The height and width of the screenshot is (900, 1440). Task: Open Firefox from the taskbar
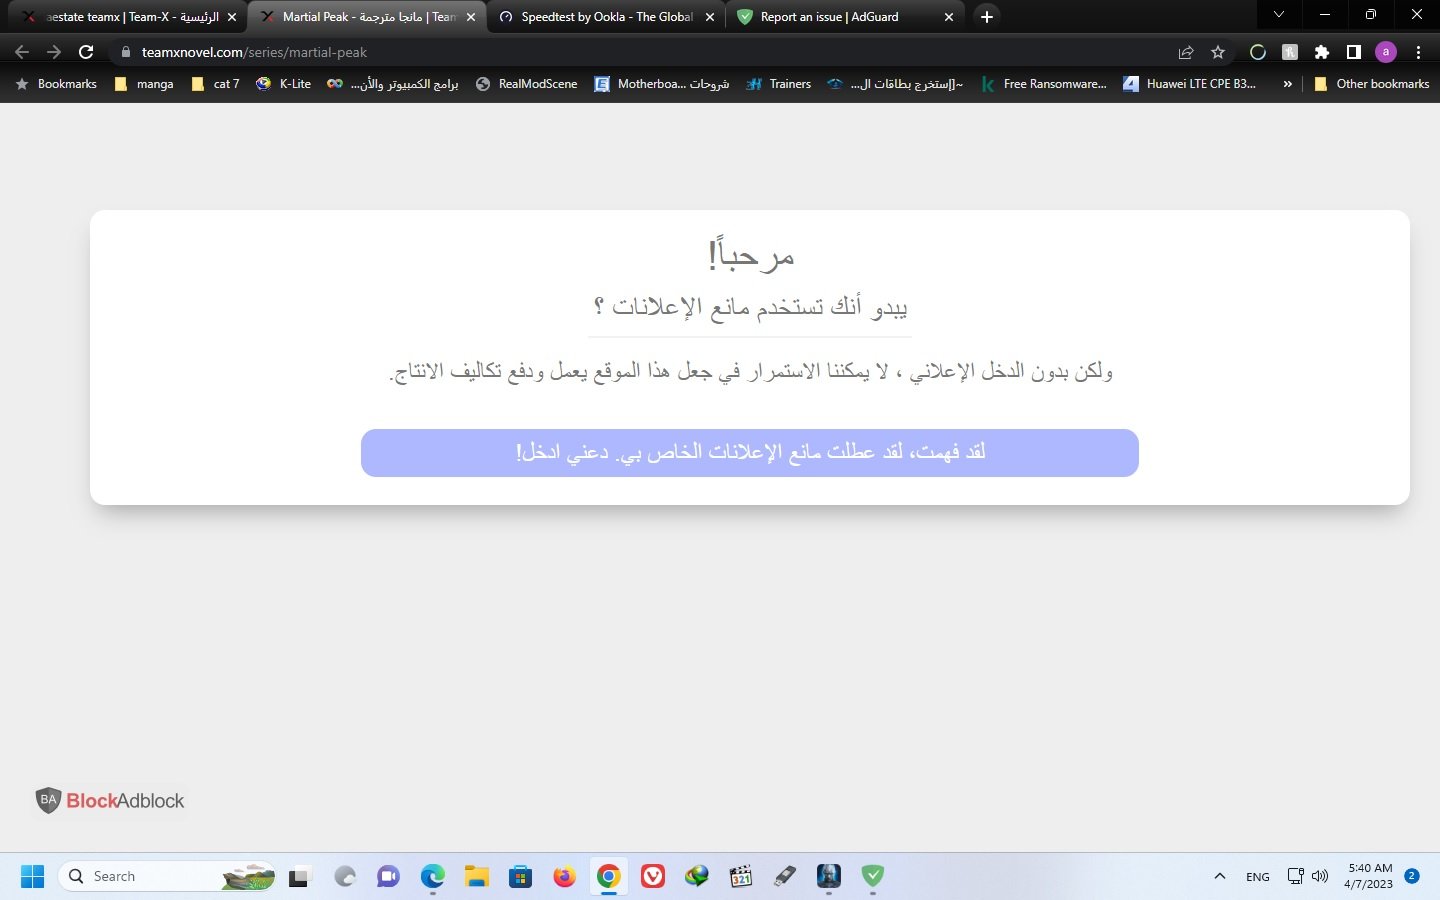(565, 877)
